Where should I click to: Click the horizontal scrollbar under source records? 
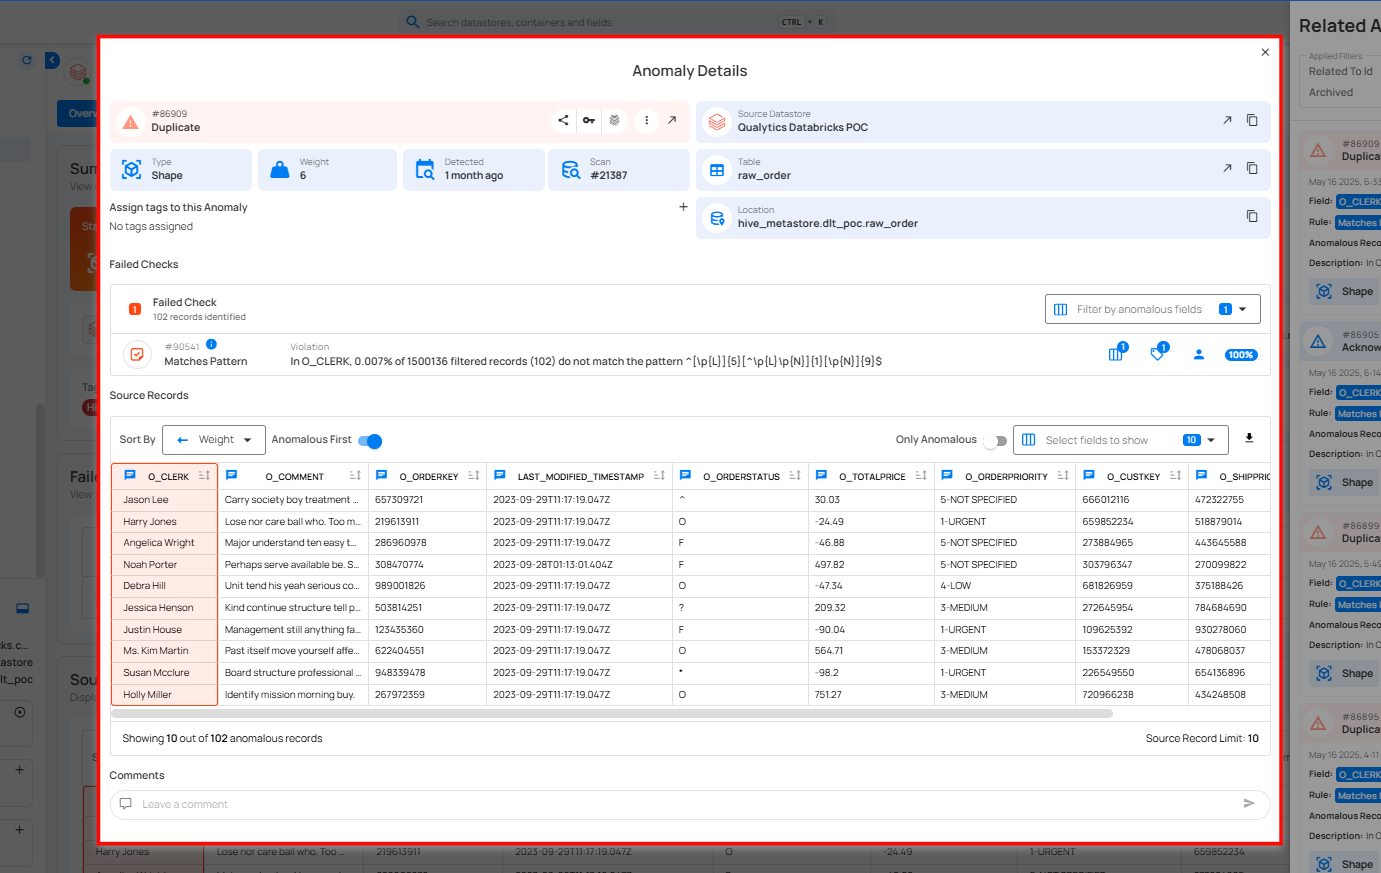612,714
